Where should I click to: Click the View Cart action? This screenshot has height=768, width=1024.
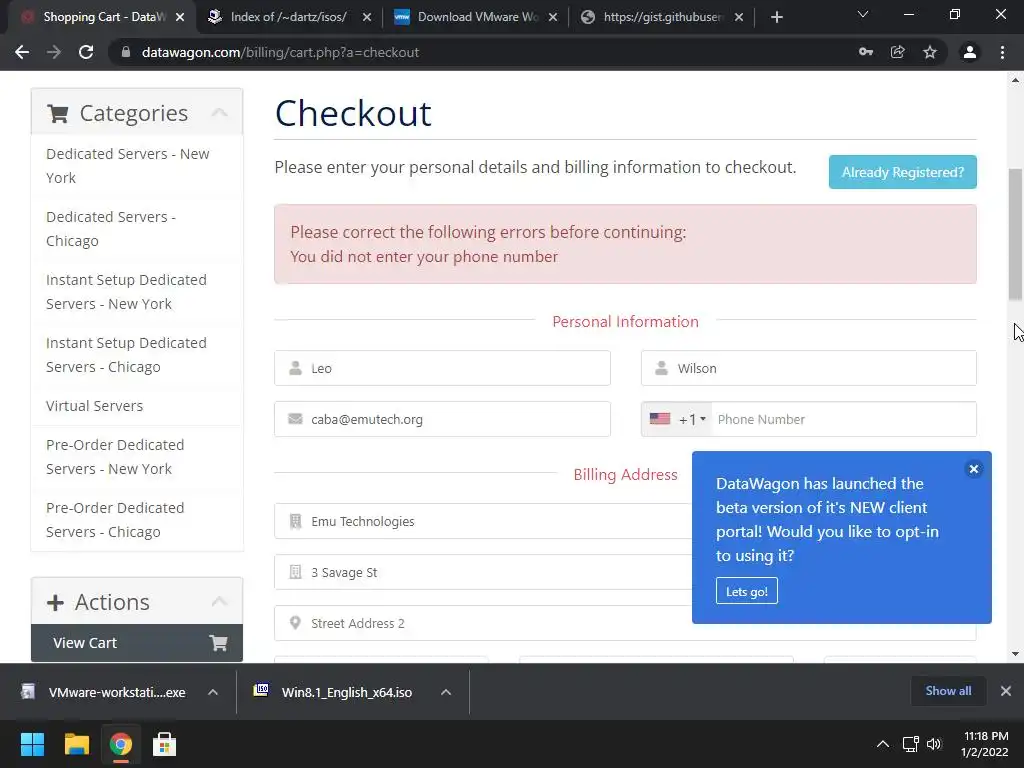tap(137, 643)
